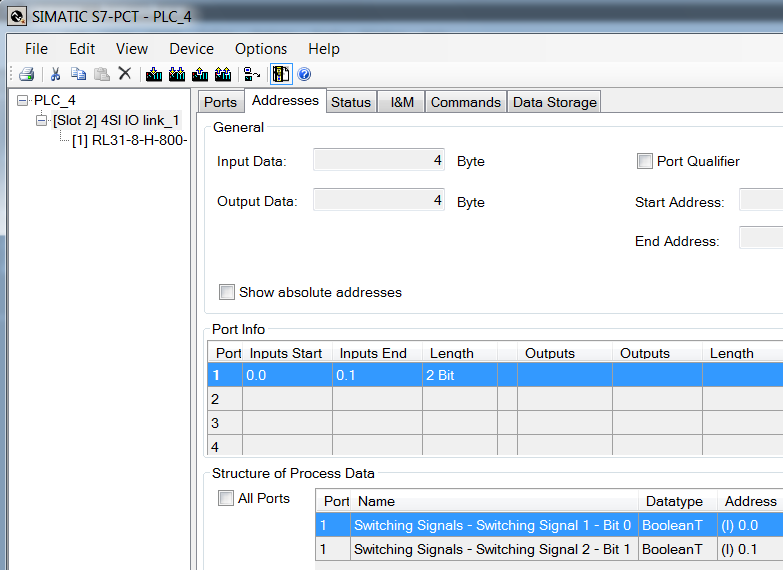The image size is (783, 570).
Task: Click the '2 Bit' length cell
Action: pyautogui.click(x=460, y=375)
